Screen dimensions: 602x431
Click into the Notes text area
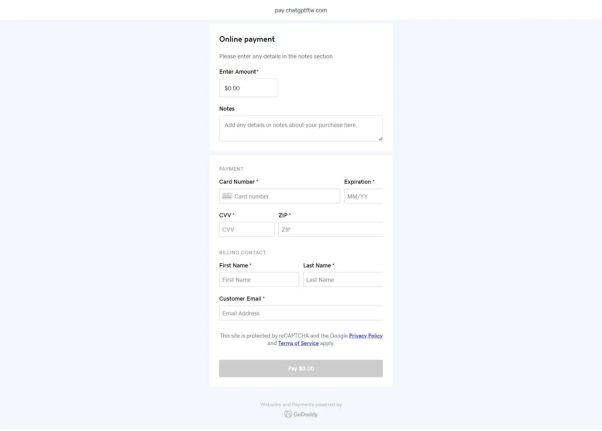(x=300, y=128)
